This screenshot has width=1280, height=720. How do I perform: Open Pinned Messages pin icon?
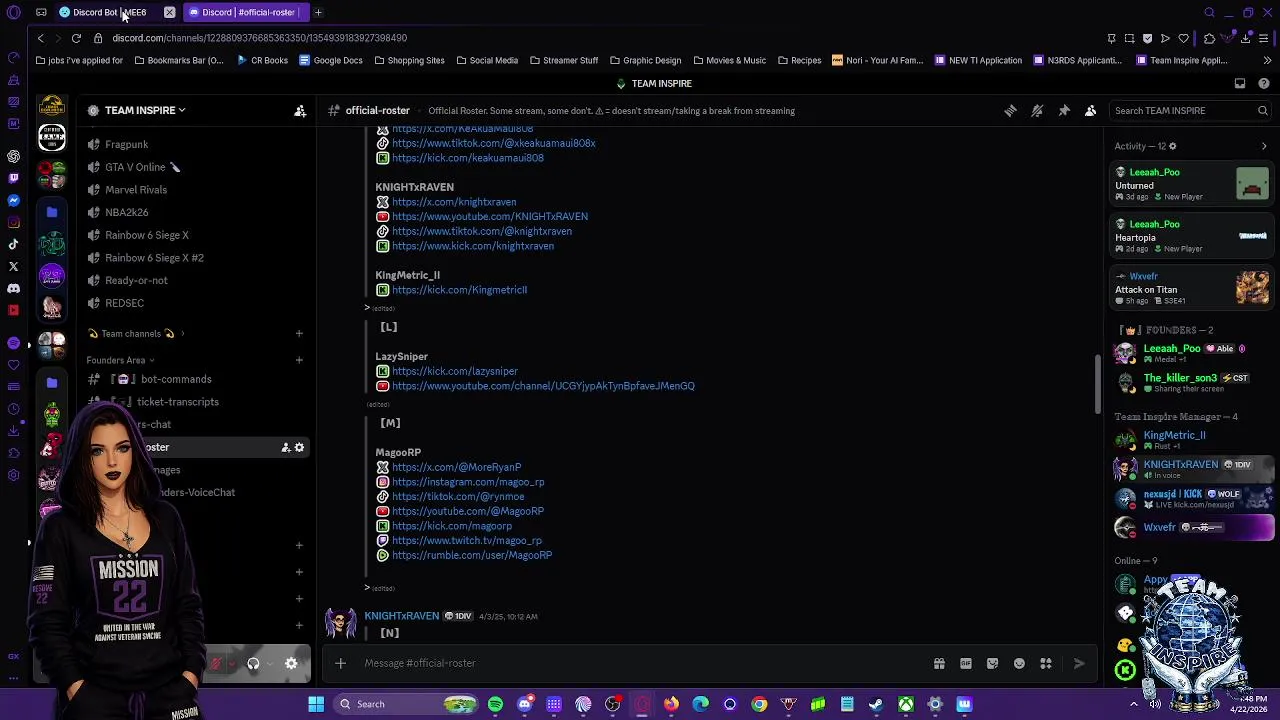(1064, 111)
